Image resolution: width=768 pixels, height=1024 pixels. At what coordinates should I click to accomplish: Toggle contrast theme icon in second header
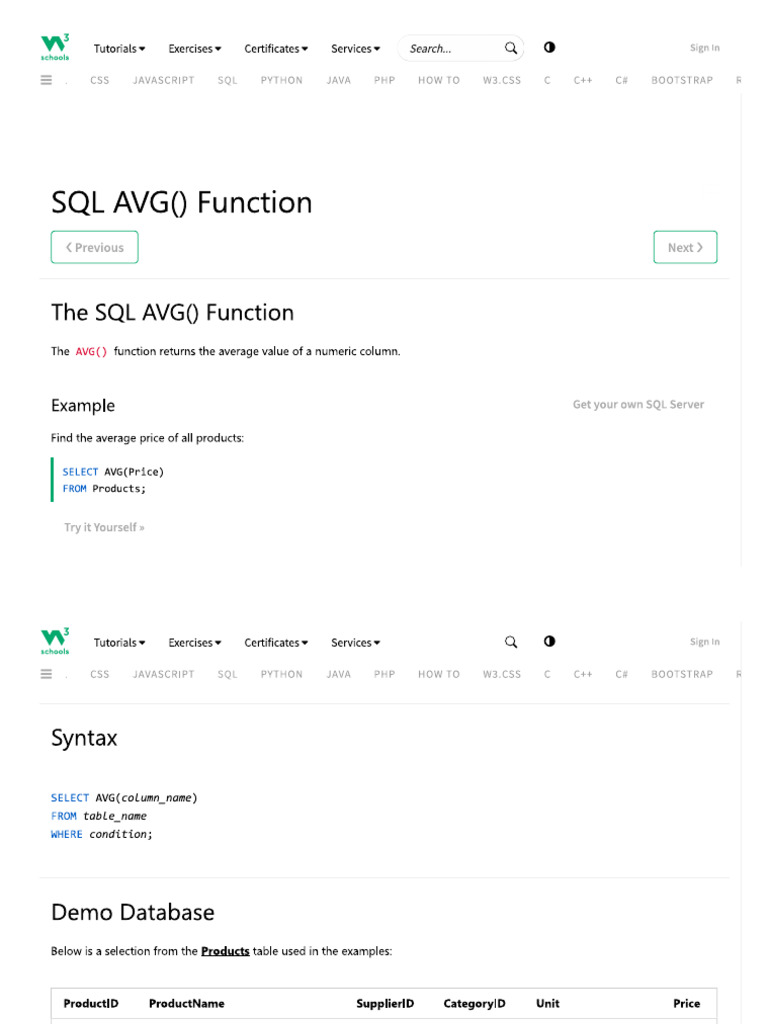pyautogui.click(x=549, y=642)
